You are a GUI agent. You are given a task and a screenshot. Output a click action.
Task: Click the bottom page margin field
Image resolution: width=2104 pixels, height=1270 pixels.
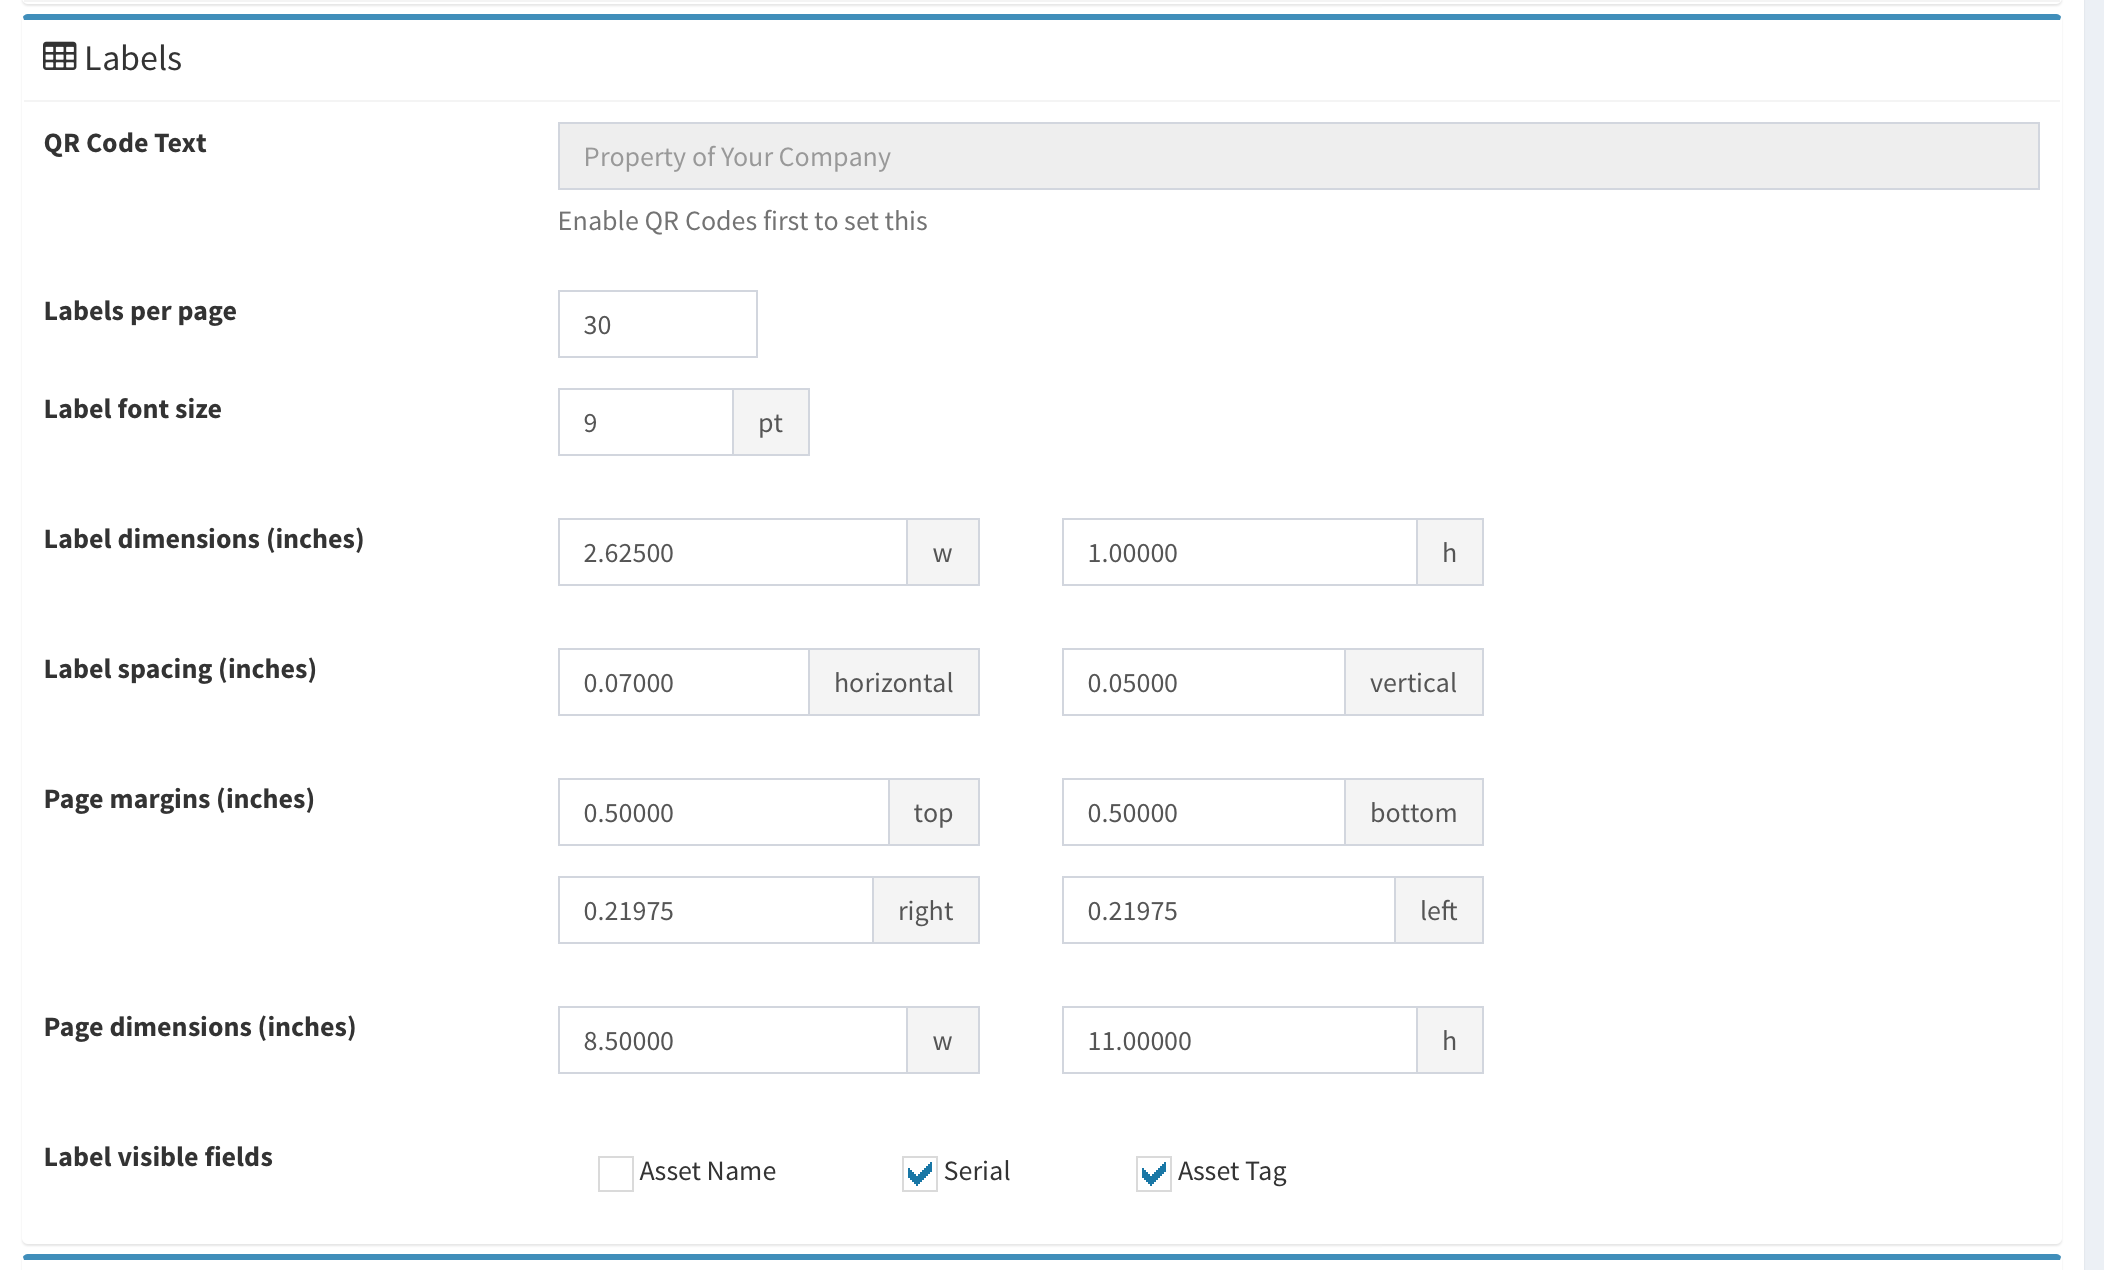[1202, 812]
